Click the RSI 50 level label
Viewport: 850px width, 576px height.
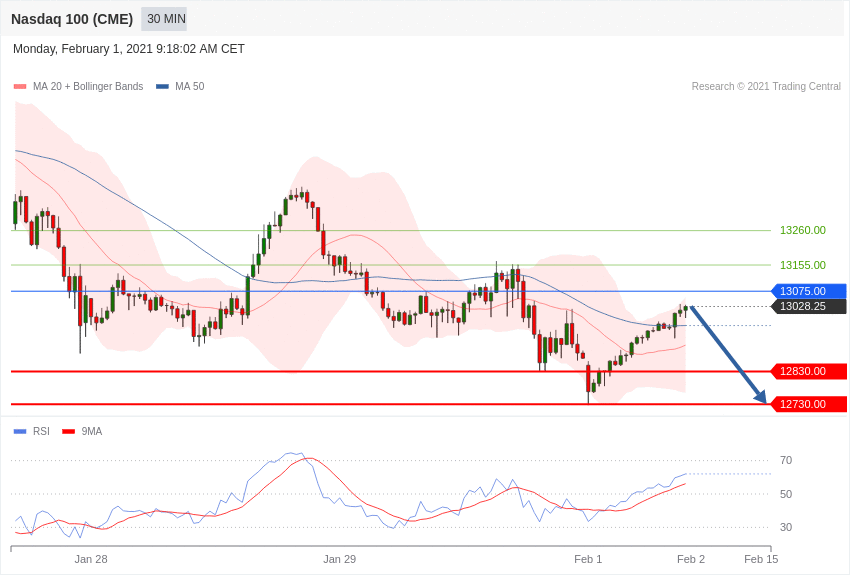786,494
